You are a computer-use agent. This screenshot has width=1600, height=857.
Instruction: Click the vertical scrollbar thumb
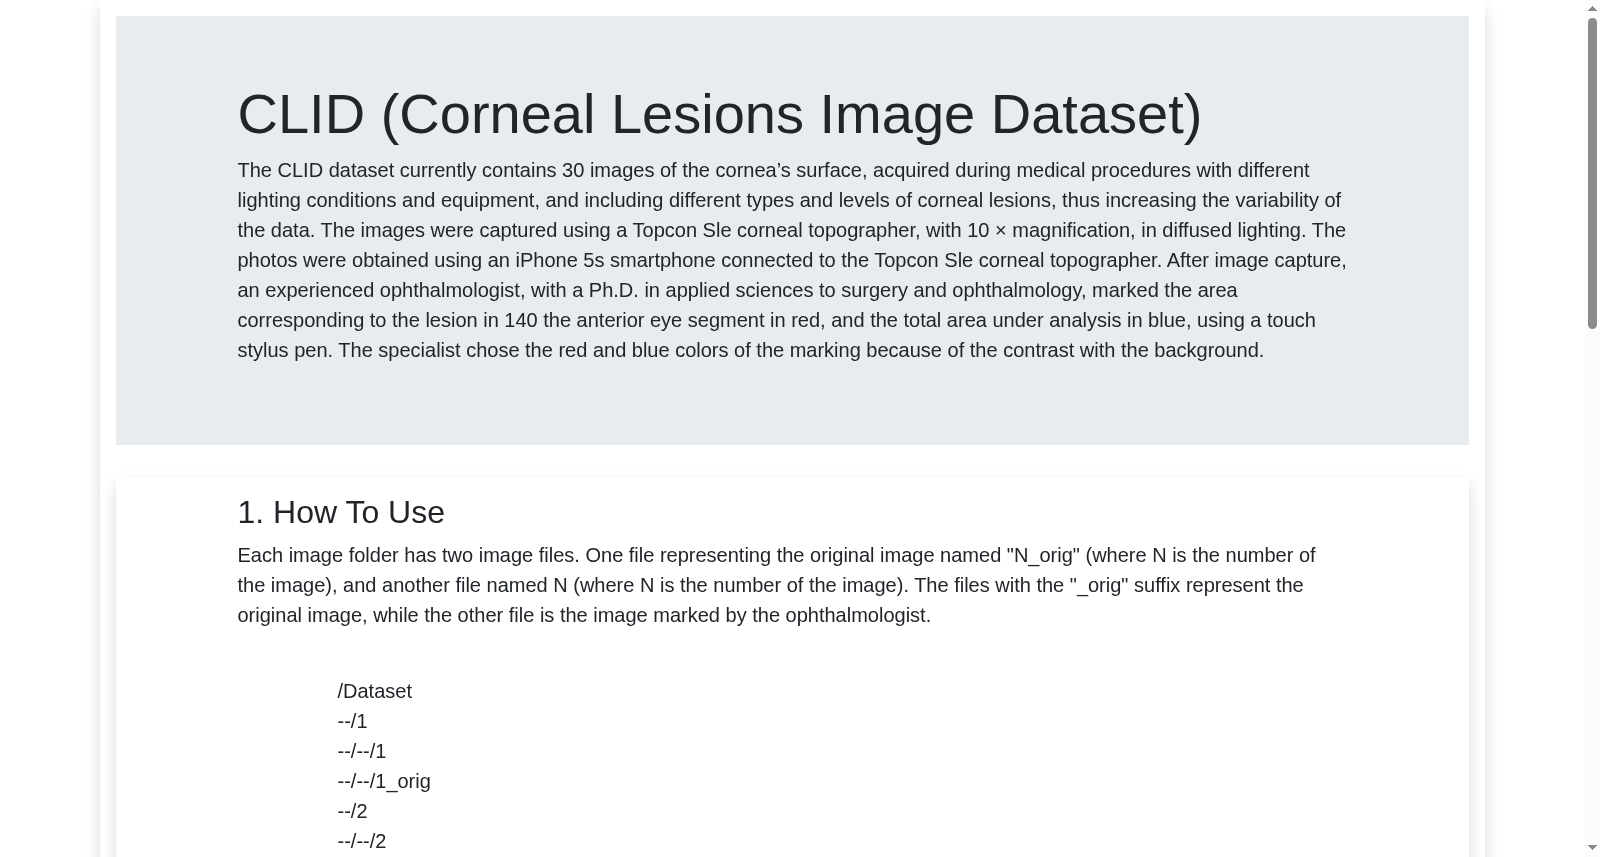[1592, 173]
